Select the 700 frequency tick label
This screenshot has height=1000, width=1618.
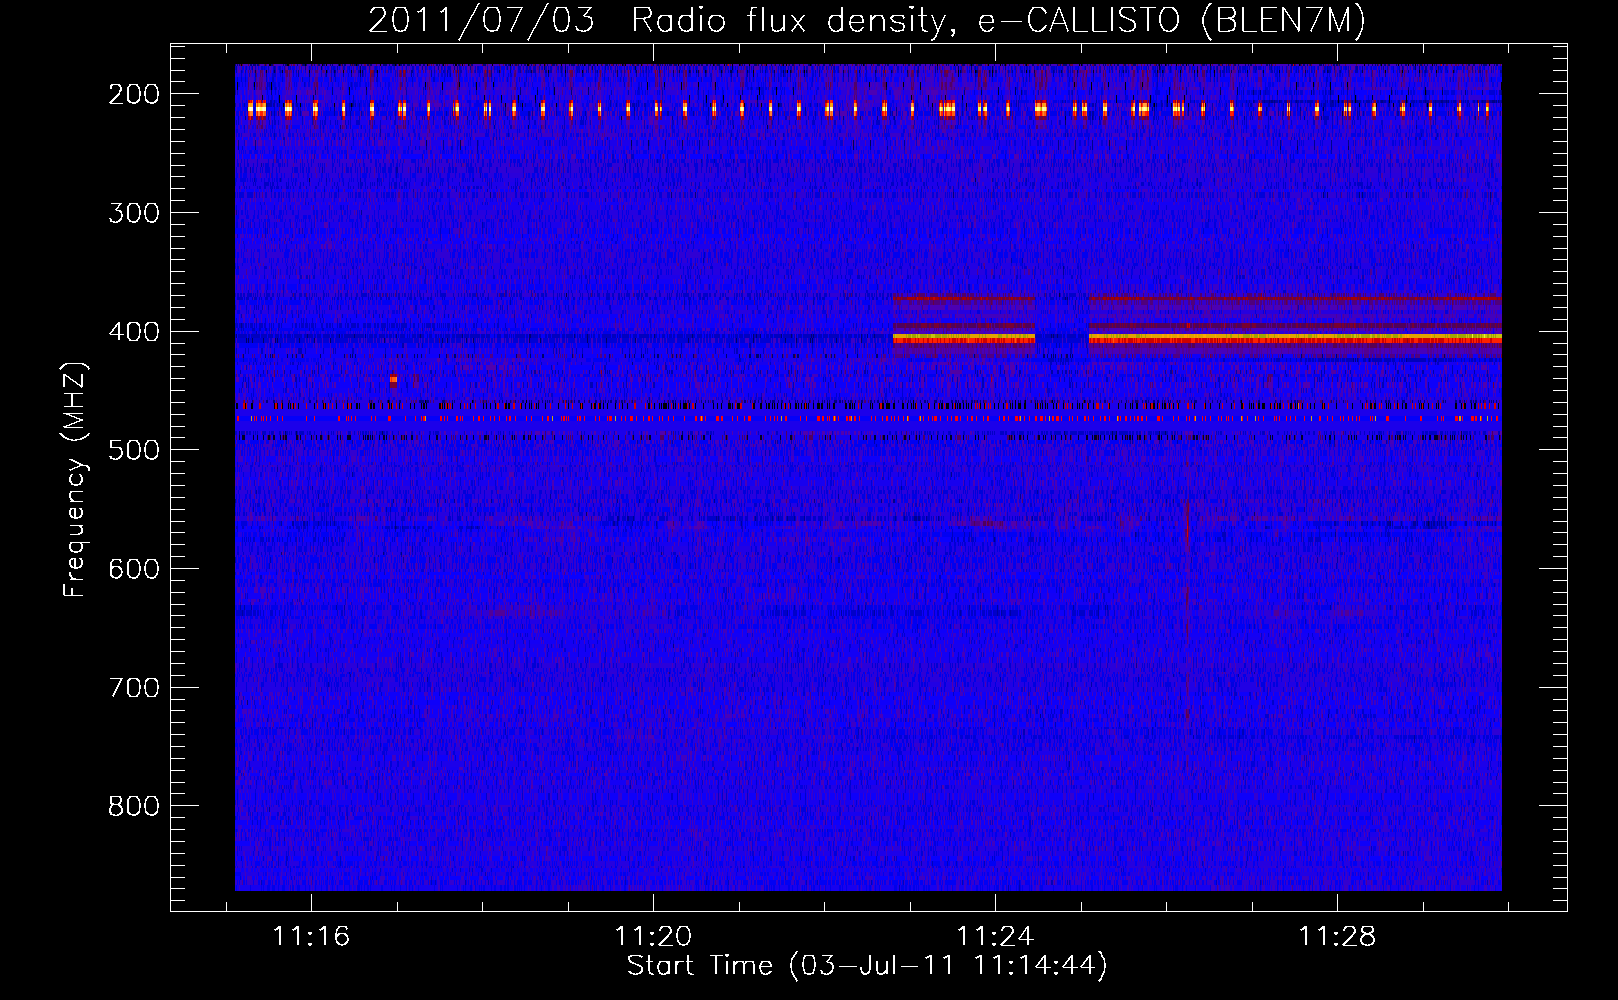point(134,688)
